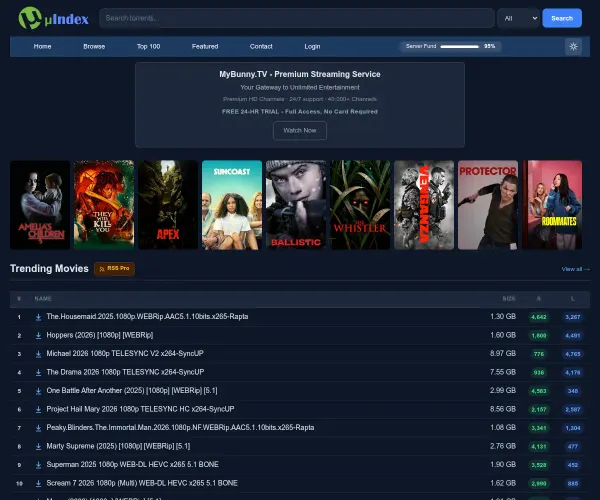Open Peaky.Blinders.The.Immortal.Man.2026 torrent link

180,427
